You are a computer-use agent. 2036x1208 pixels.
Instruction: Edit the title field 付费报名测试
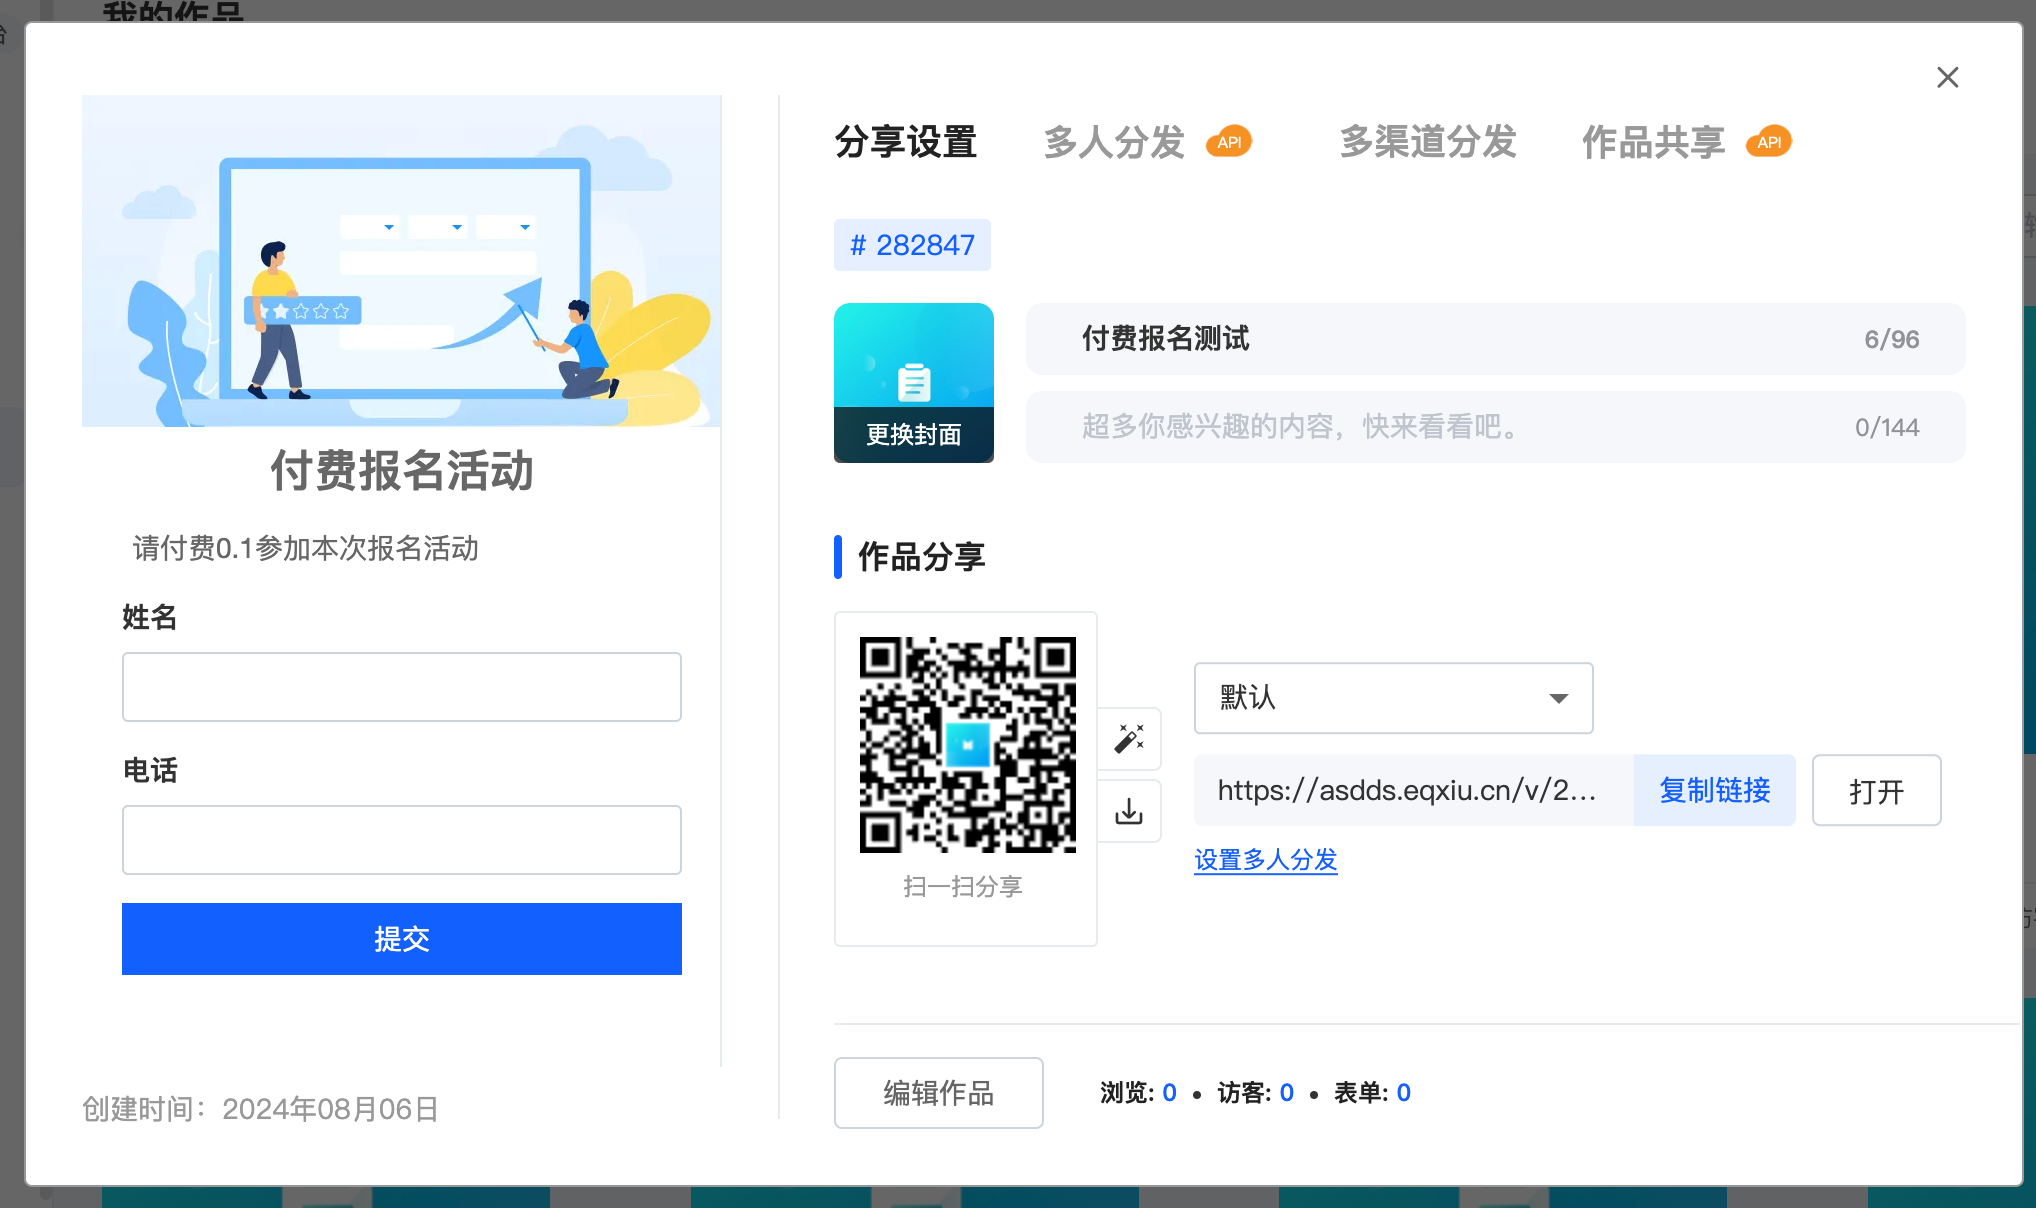1495,339
